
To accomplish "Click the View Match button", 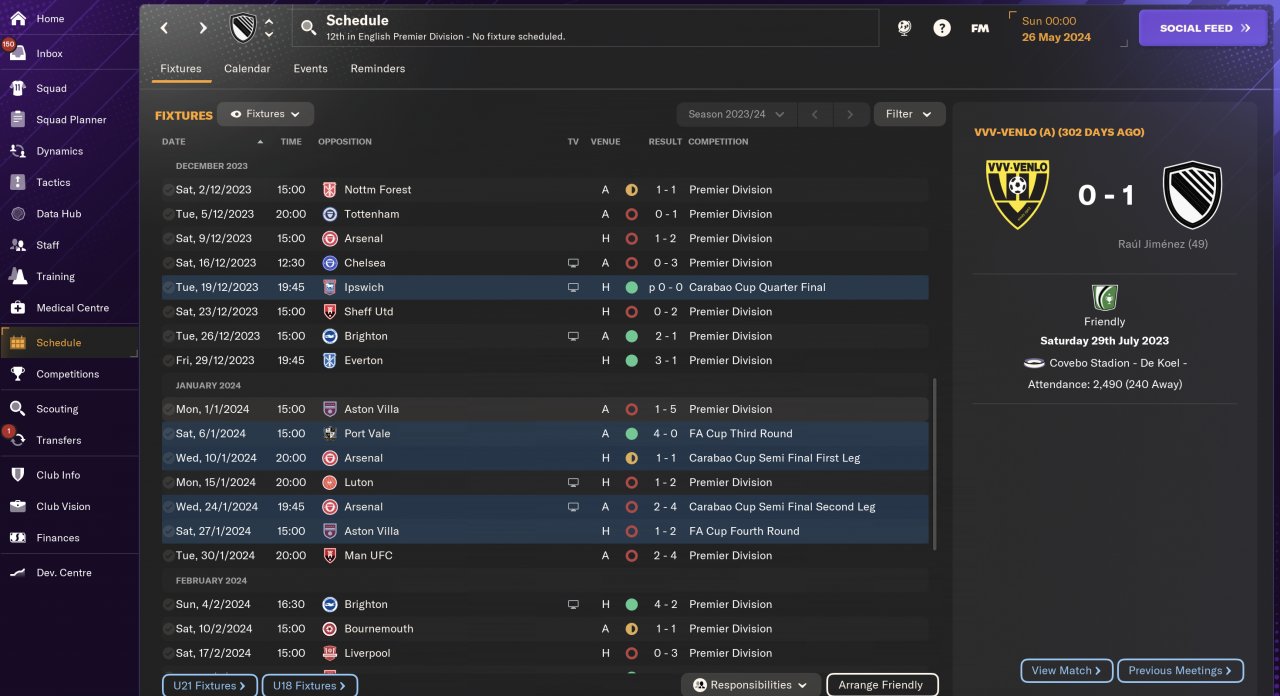I will point(1067,671).
